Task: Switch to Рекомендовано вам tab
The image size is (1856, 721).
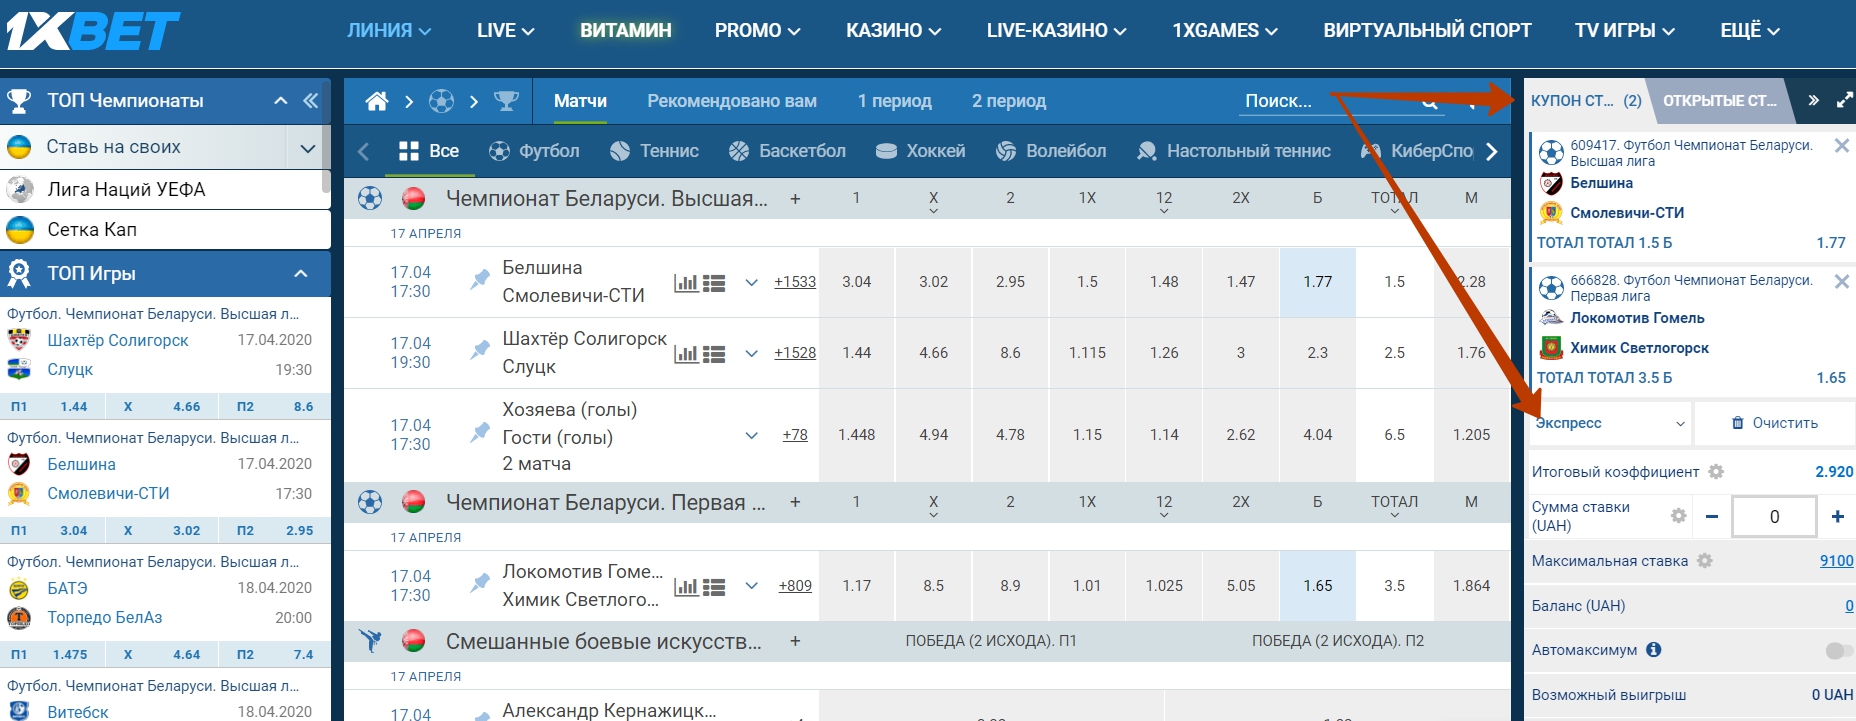Action: pyautogui.click(x=732, y=101)
